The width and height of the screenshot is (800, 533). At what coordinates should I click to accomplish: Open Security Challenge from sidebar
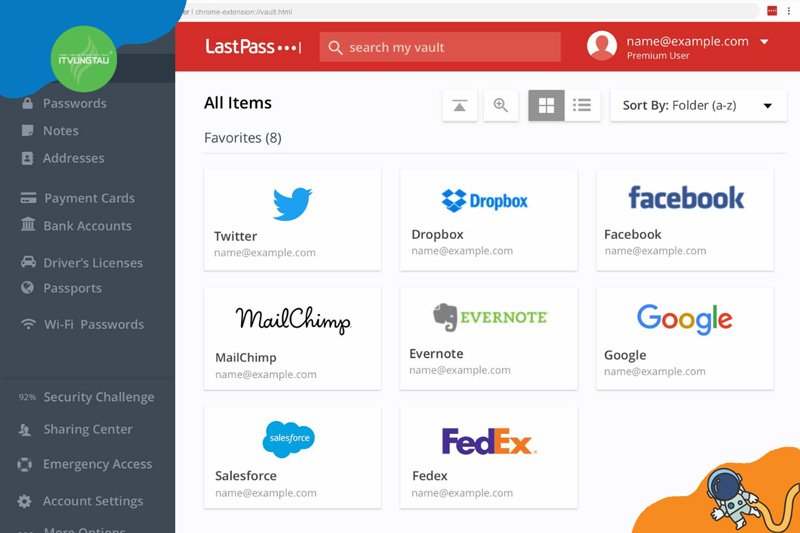(x=98, y=397)
